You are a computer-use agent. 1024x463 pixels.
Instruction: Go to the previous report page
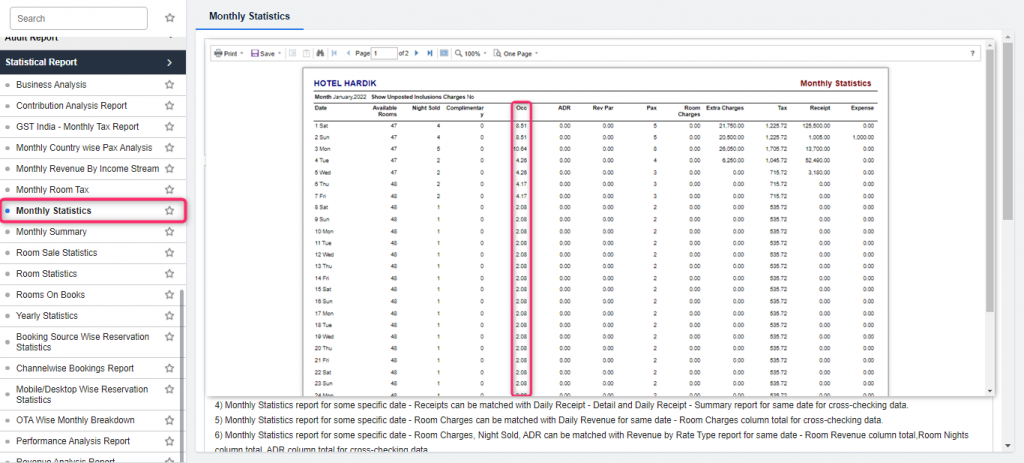click(x=348, y=54)
